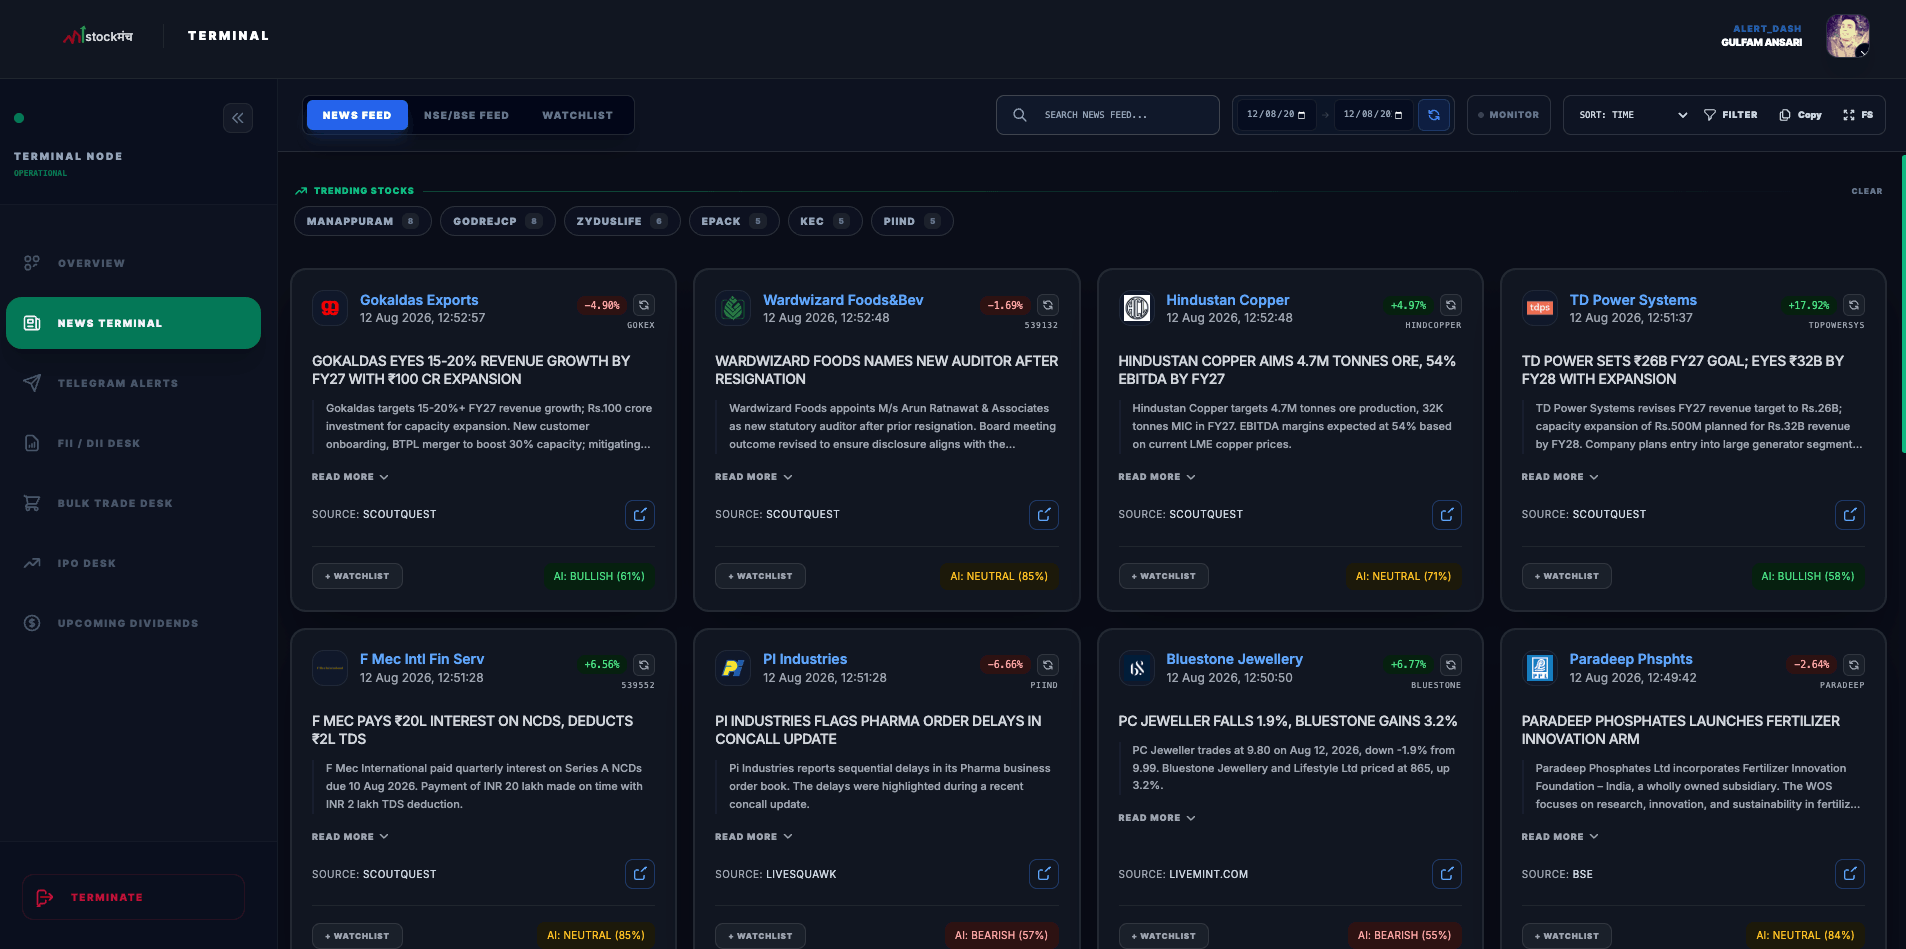Open the Filter options
This screenshot has width=1906, height=949.
[x=1731, y=115]
